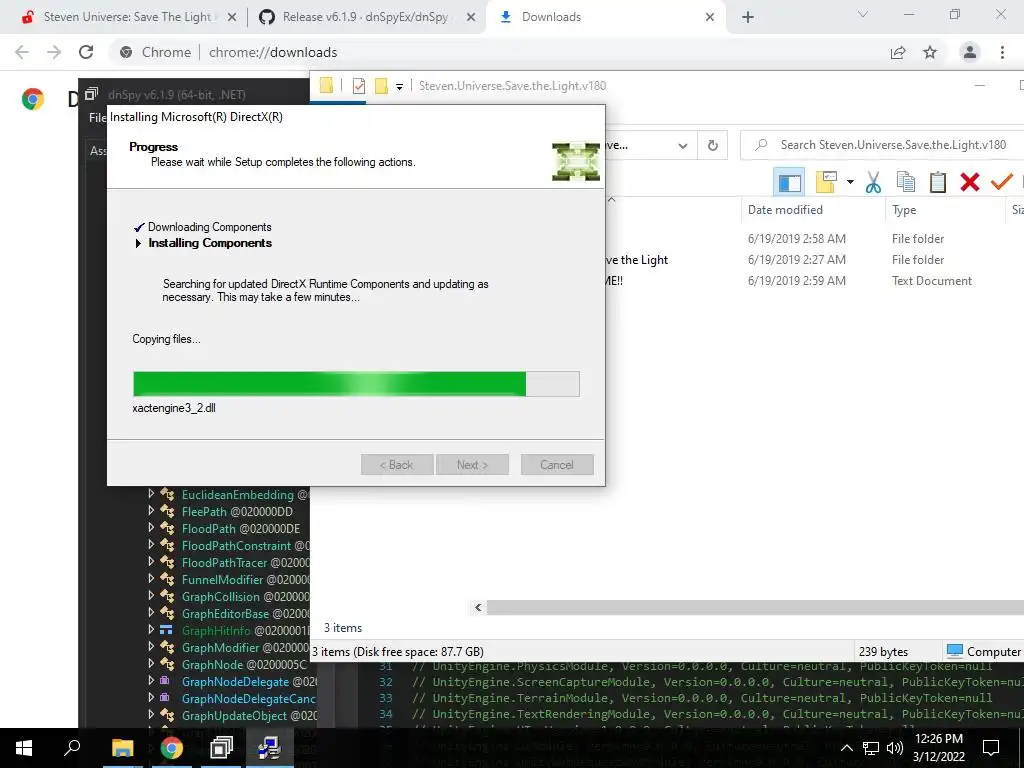Refresh the Explorer address bar
The height and width of the screenshot is (768, 1024).
[x=712, y=146]
